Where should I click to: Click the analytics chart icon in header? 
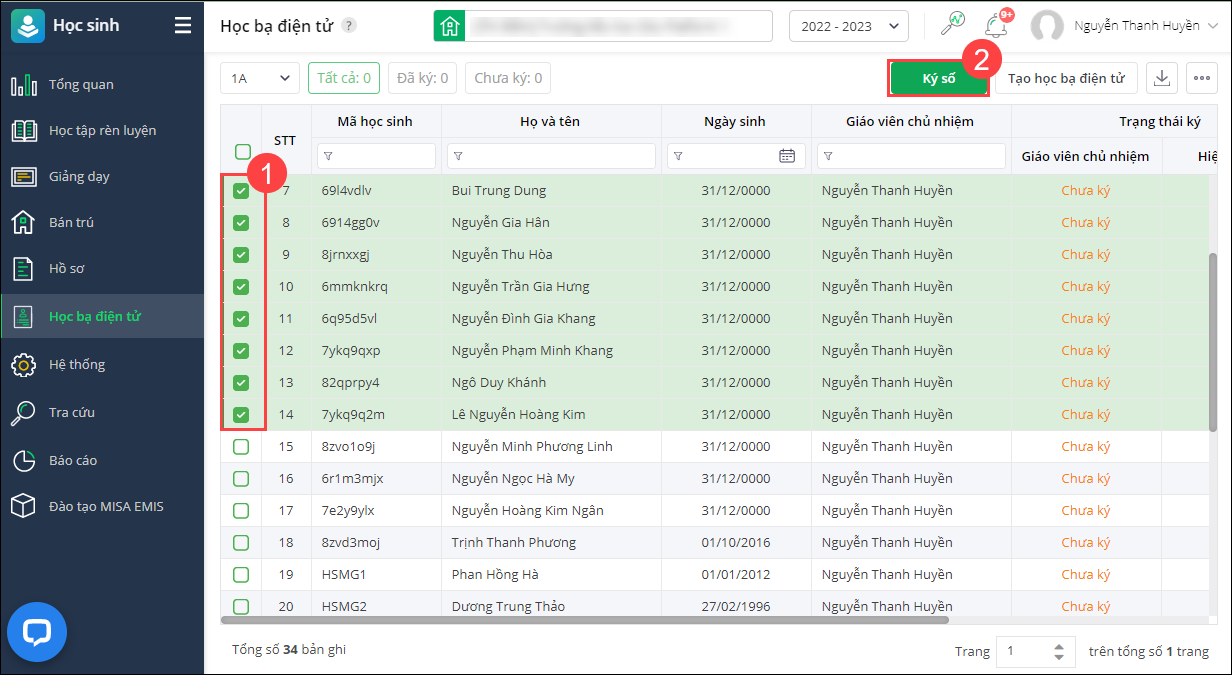coord(952,26)
